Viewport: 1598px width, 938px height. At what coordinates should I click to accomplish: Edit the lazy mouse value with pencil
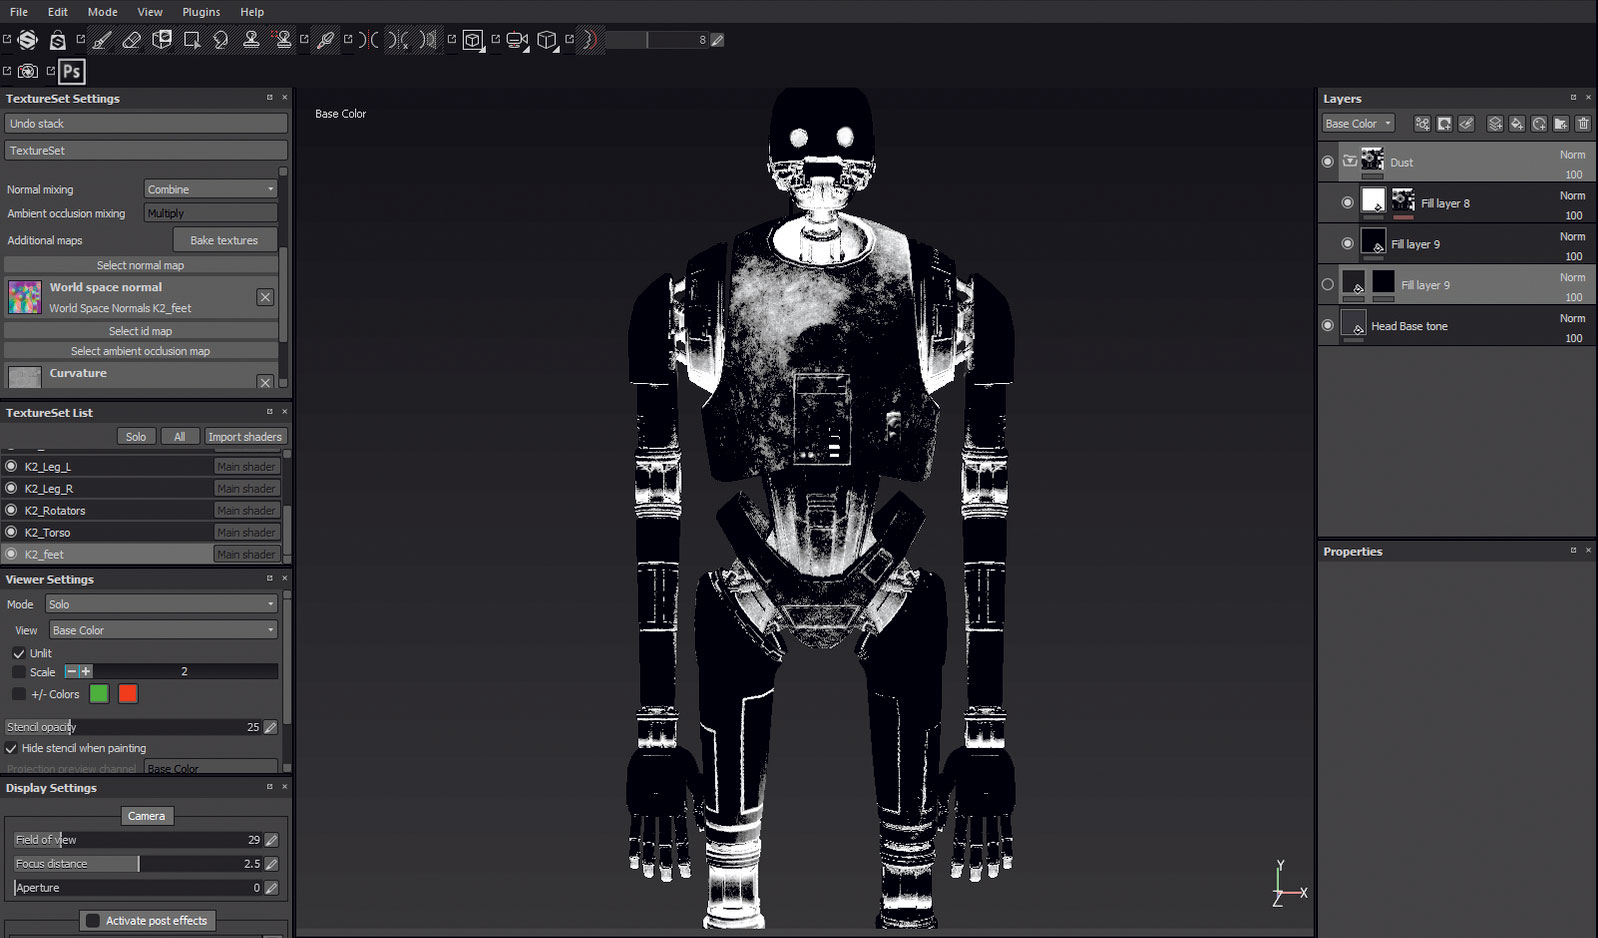[717, 40]
